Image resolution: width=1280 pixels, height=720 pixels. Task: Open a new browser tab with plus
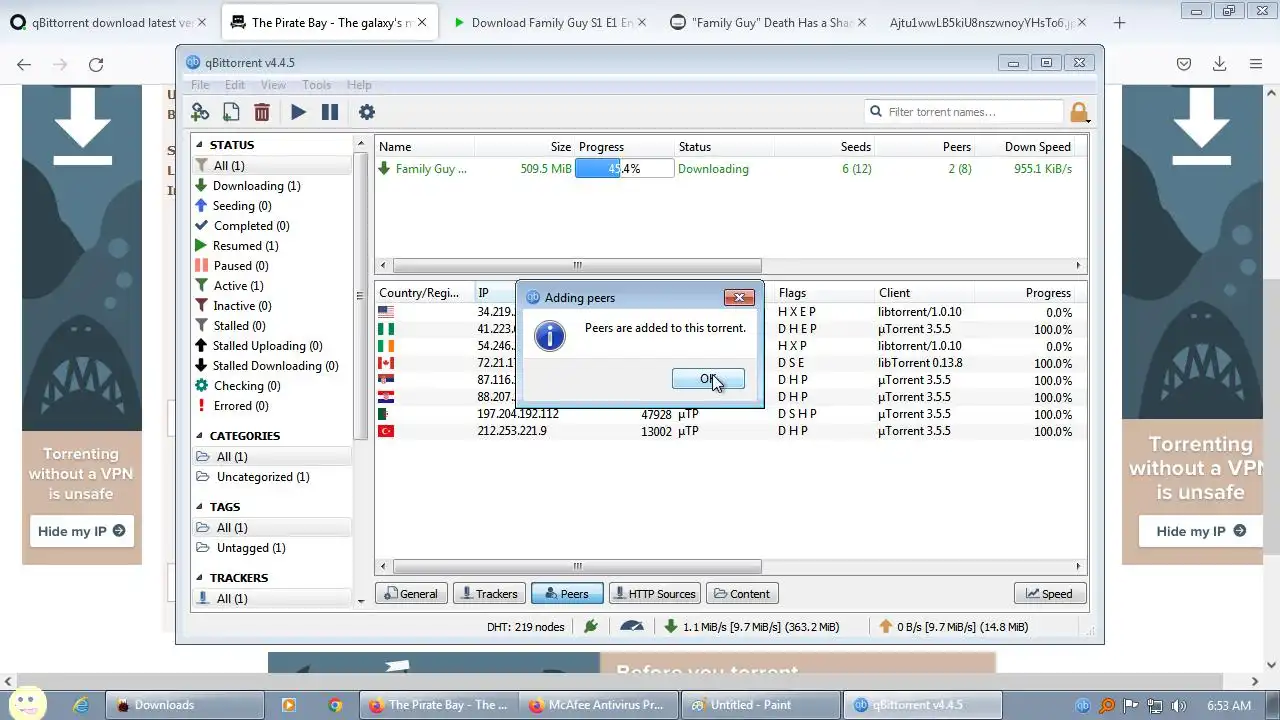(1119, 22)
